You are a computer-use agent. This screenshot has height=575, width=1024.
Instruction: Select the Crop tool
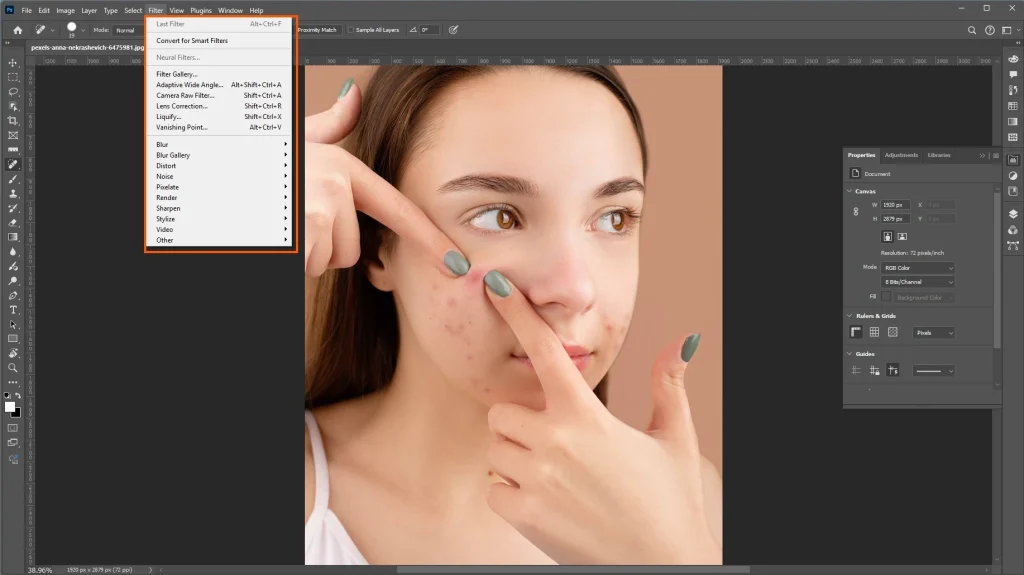12,121
